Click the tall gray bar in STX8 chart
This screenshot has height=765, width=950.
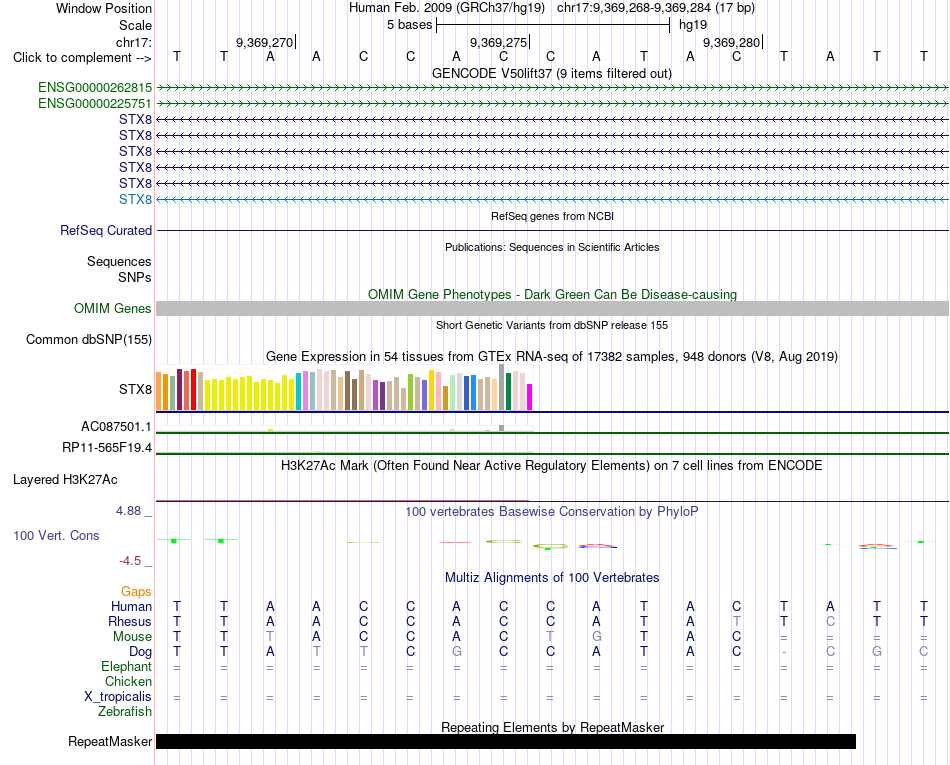point(502,388)
